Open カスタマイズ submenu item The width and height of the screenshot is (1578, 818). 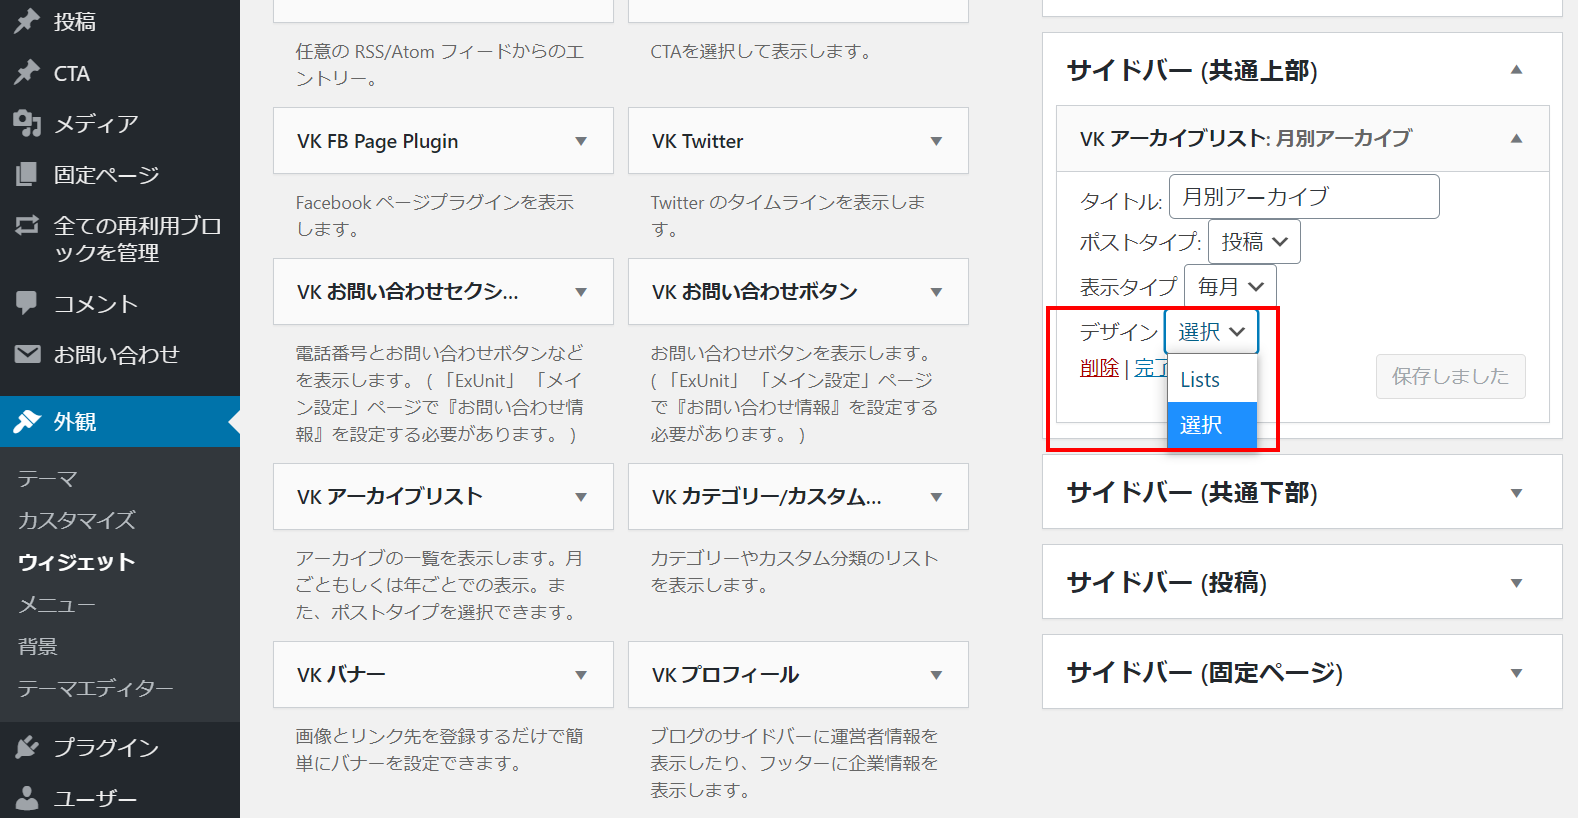tap(77, 520)
